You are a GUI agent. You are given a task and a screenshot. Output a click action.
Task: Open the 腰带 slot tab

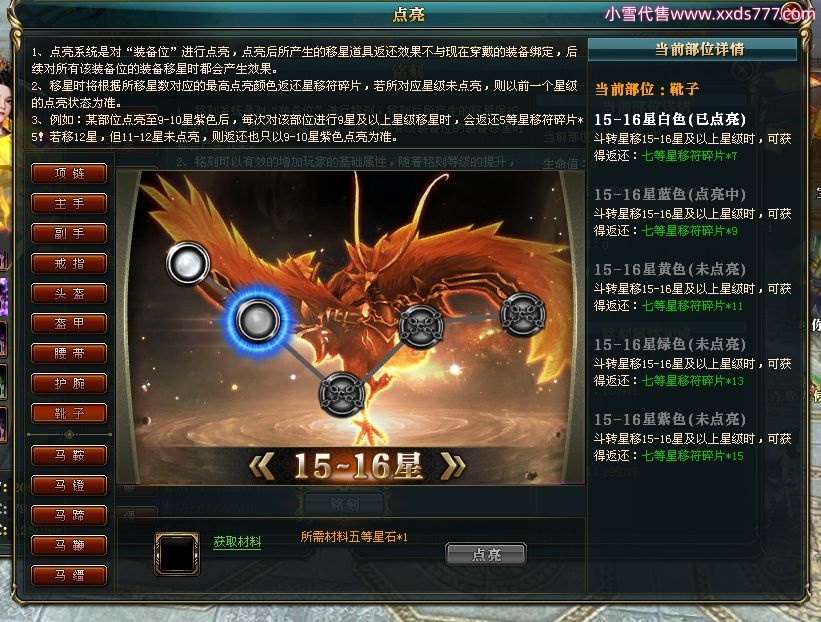point(69,353)
